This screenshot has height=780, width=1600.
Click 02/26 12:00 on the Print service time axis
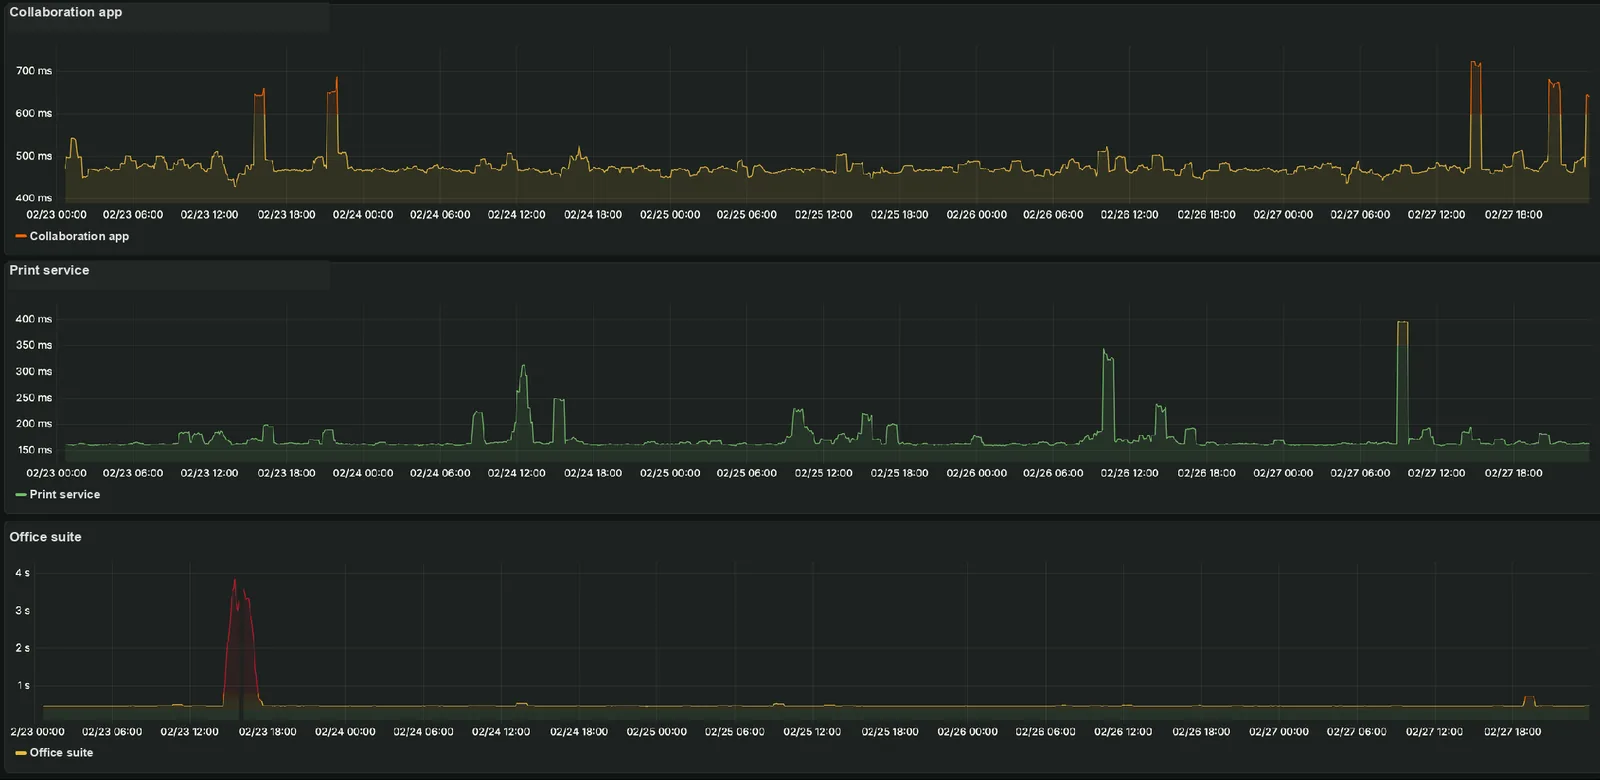pos(1130,473)
